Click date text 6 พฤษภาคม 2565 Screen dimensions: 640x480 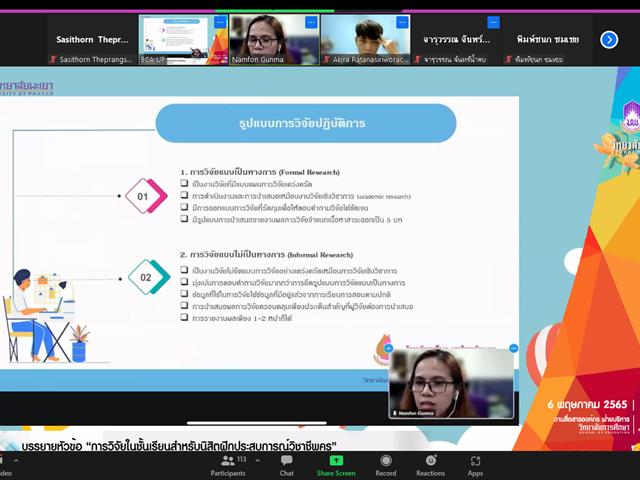point(587,404)
